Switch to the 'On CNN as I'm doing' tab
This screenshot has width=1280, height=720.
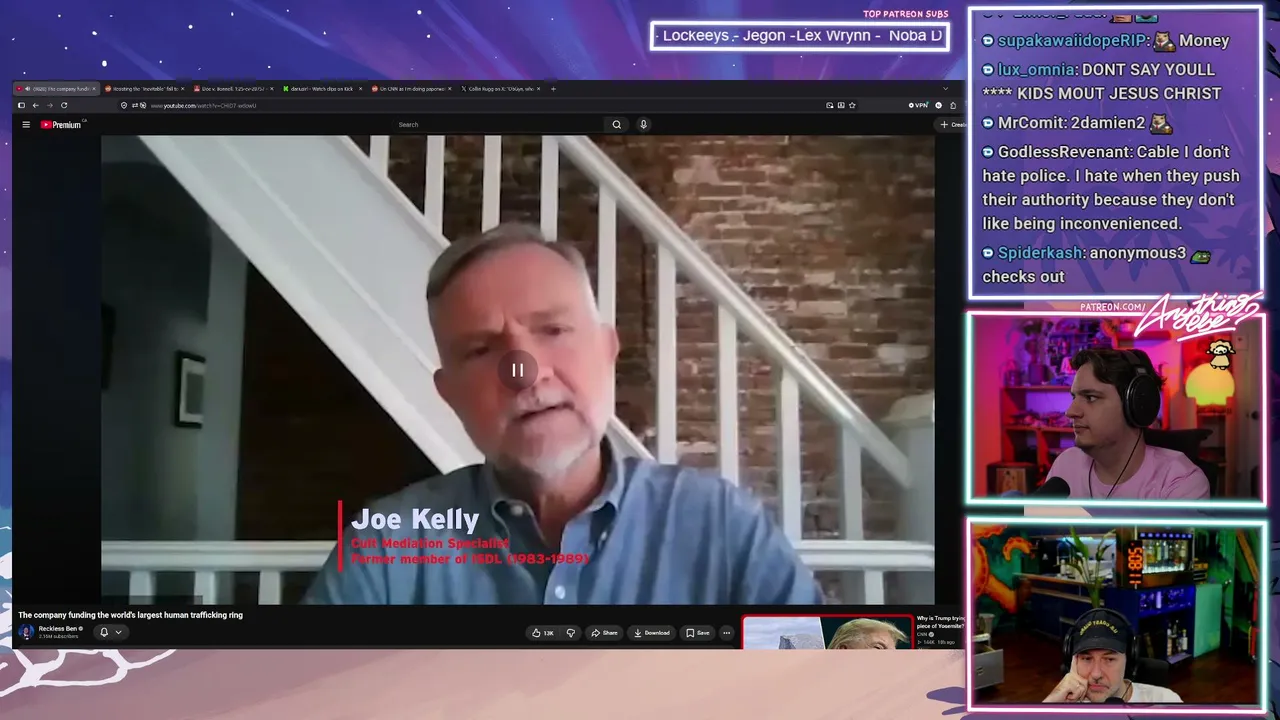point(410,89)
